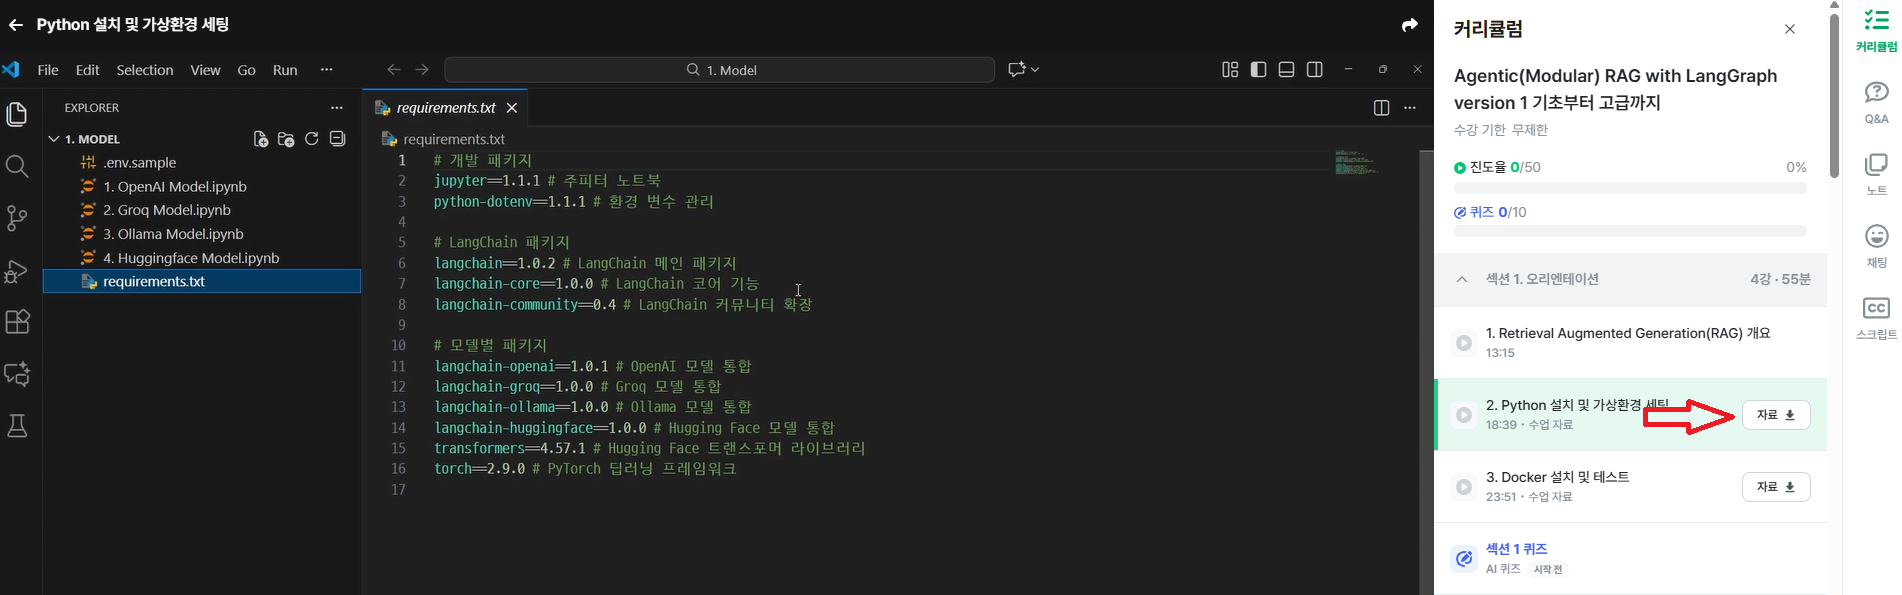Open 4. Huggingface Model.ipynb file
The image size is (1902, 595).
tap(191, 258)
